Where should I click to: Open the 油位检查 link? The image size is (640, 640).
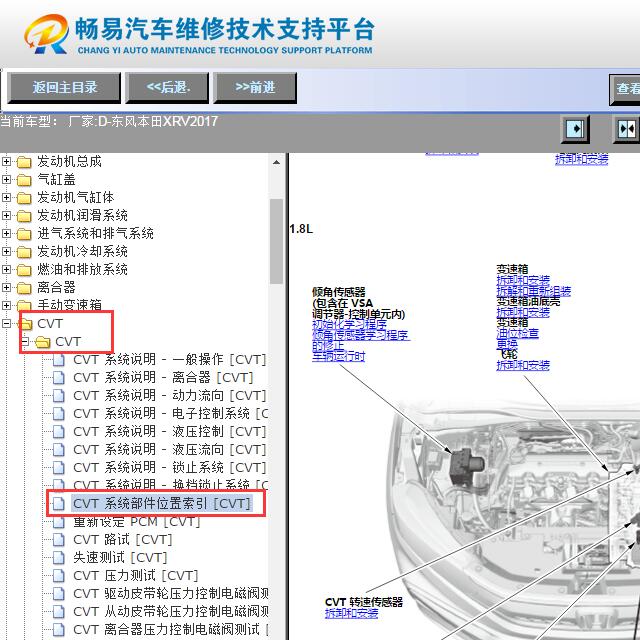518,333
